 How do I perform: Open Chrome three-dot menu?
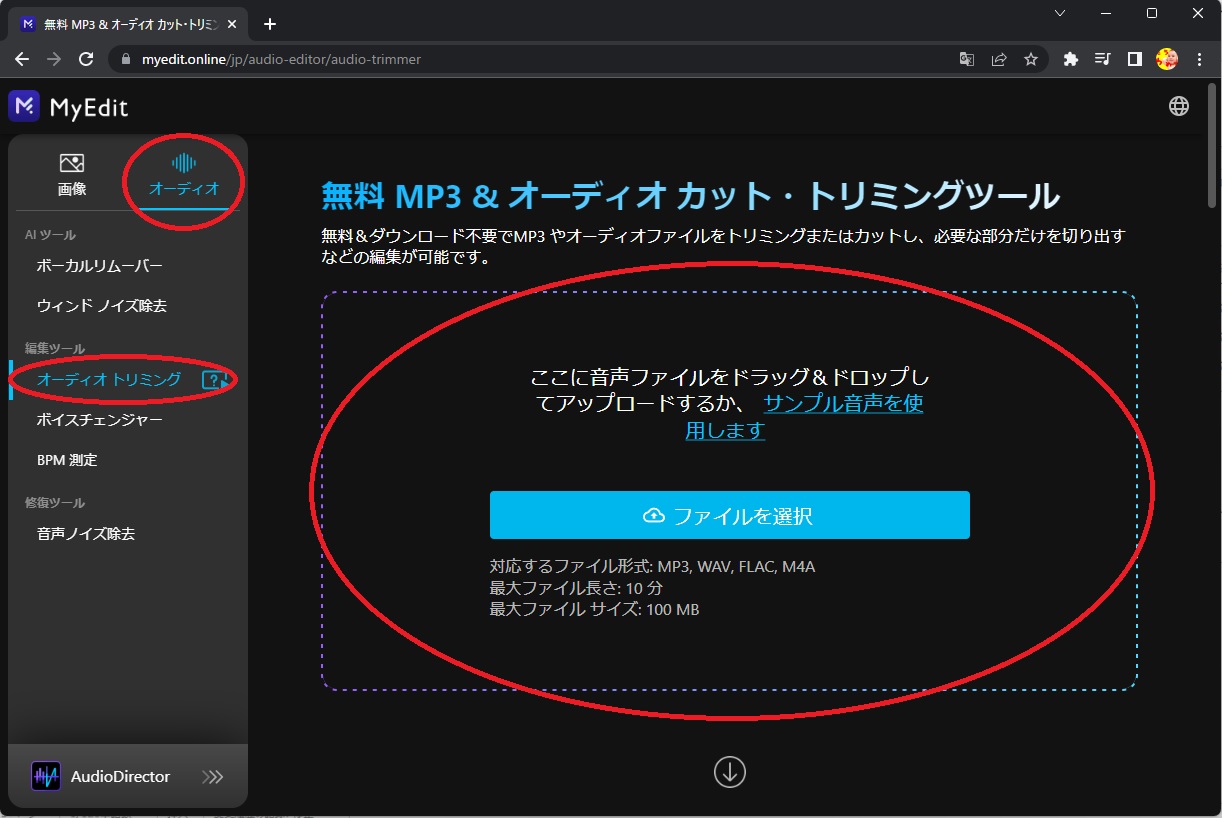(x=1199, y=59)
